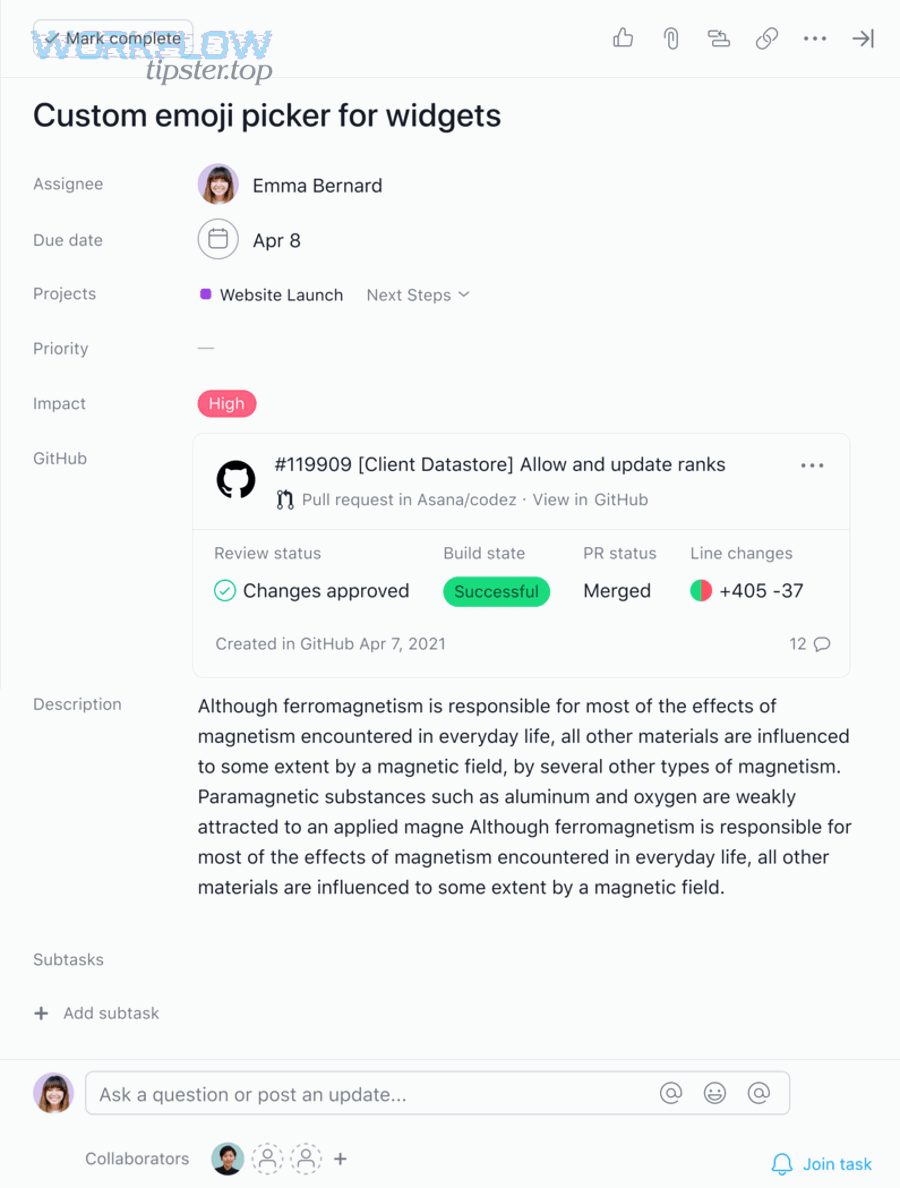Viewport: 900px width, 1188px height.
Task: Open the due date calendar icon
Action: [218, 239]
